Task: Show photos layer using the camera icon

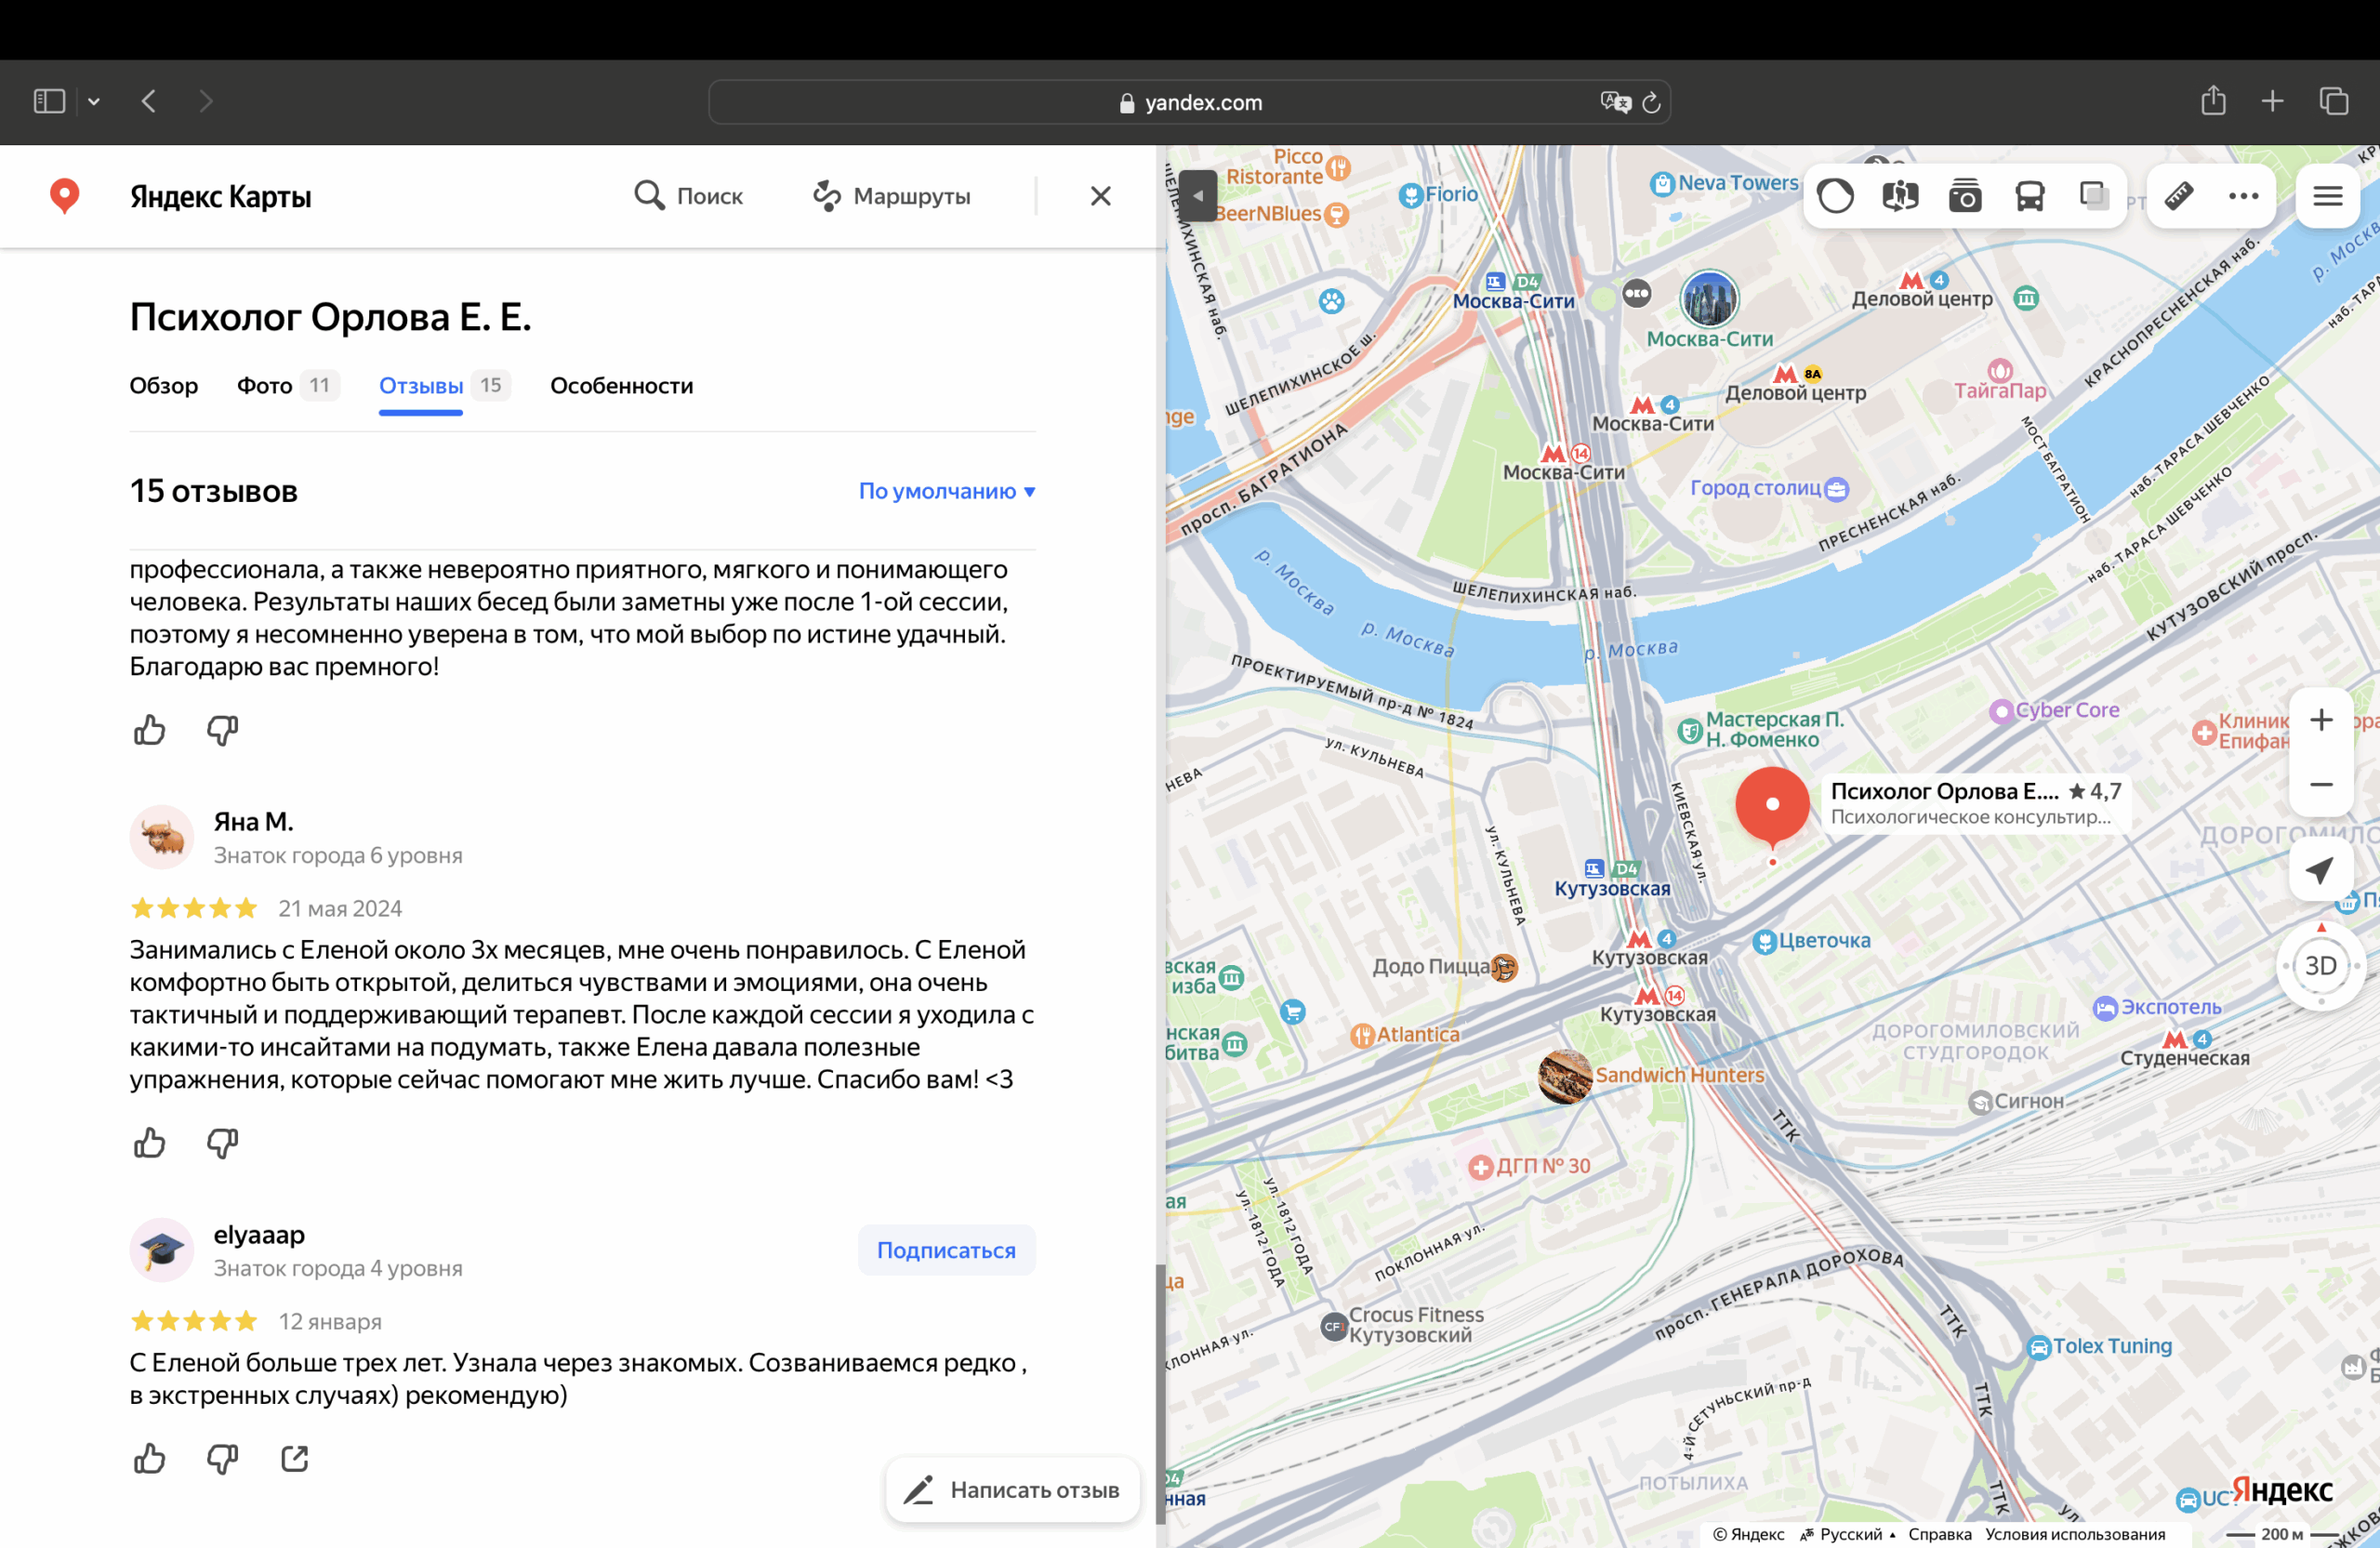Action: click(x=1964, y=196)
